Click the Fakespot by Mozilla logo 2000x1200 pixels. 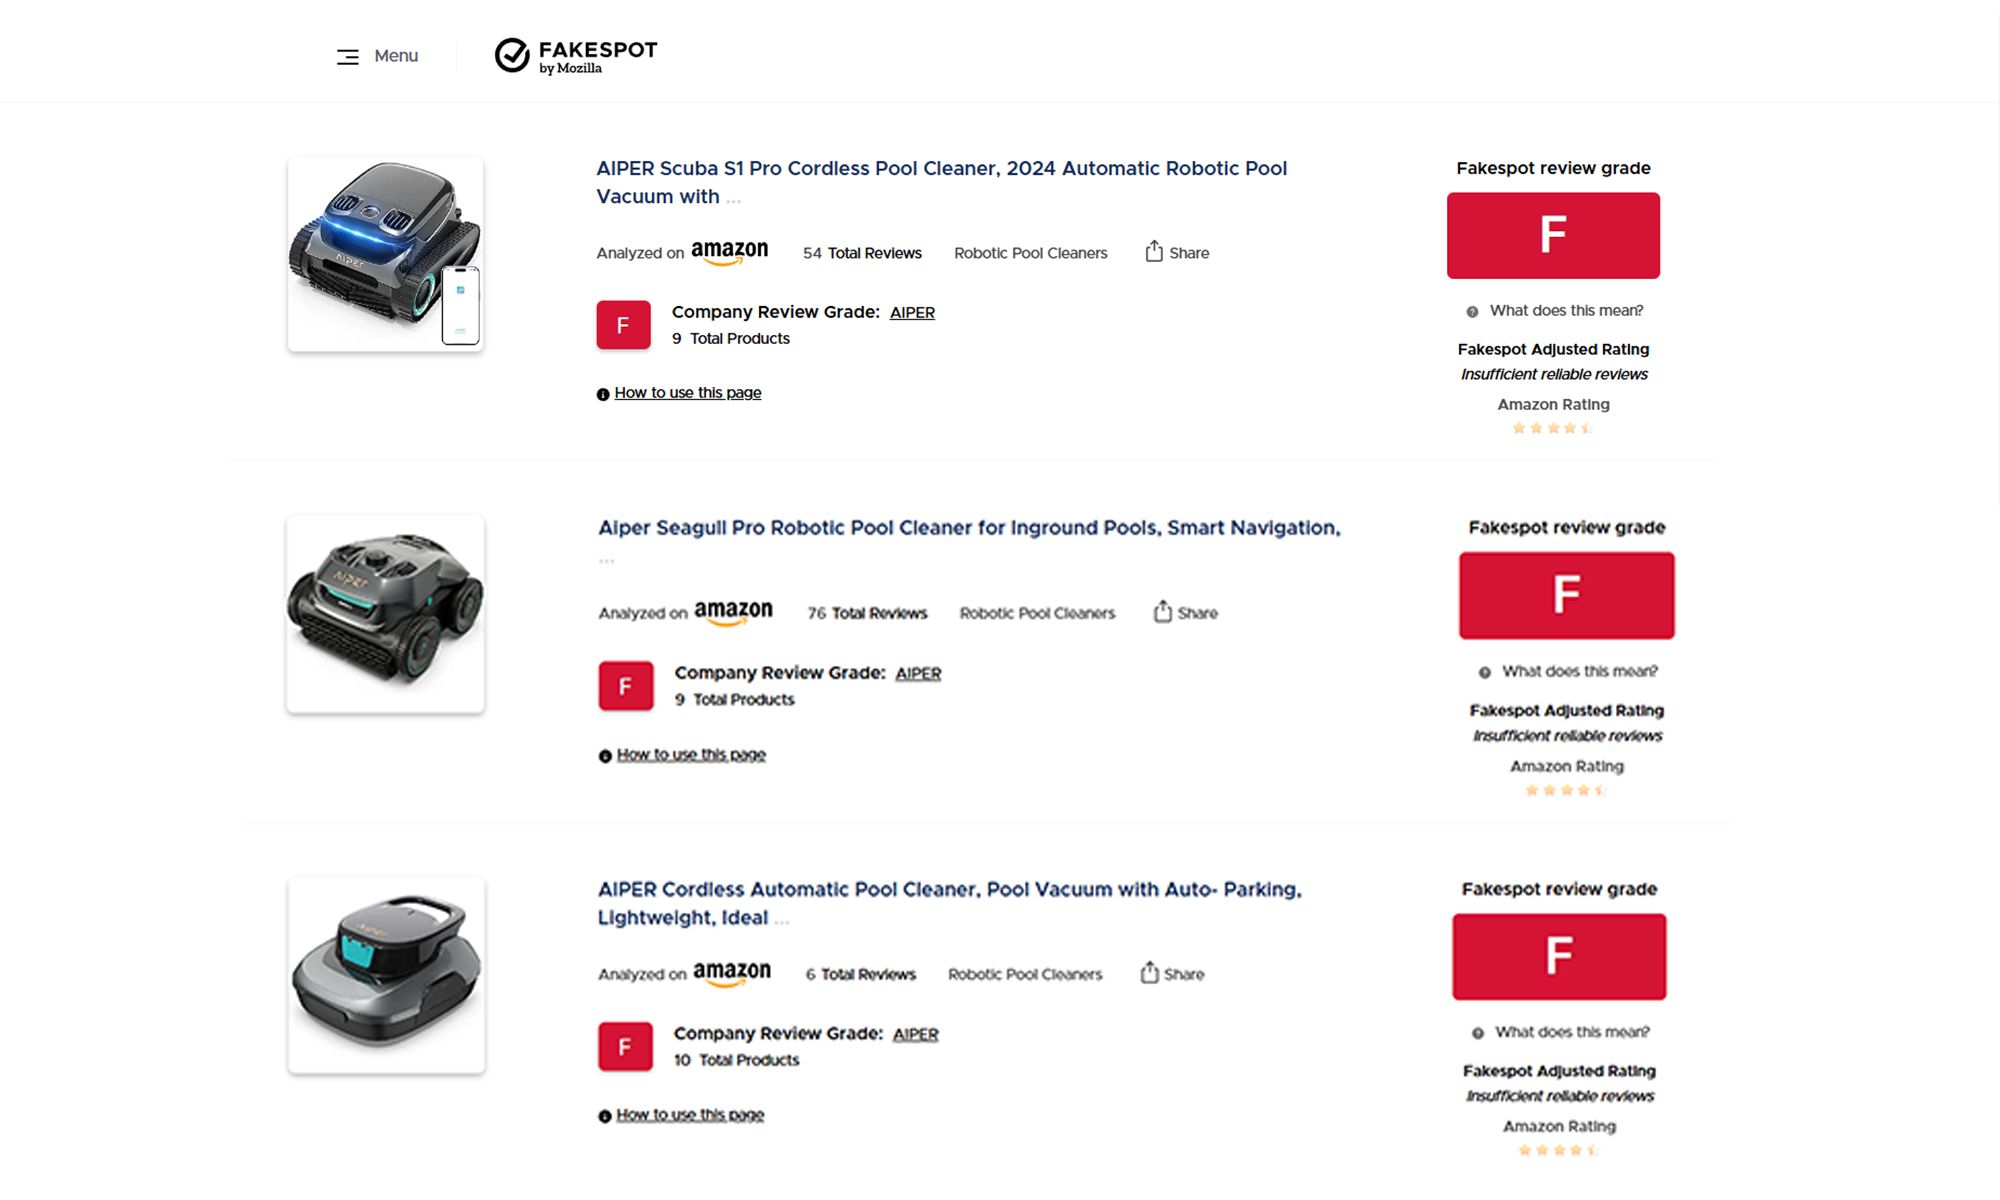point(576,56)
